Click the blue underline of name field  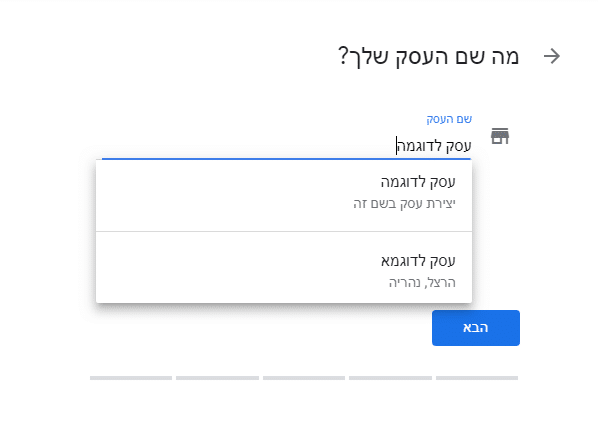coord(286,158)
